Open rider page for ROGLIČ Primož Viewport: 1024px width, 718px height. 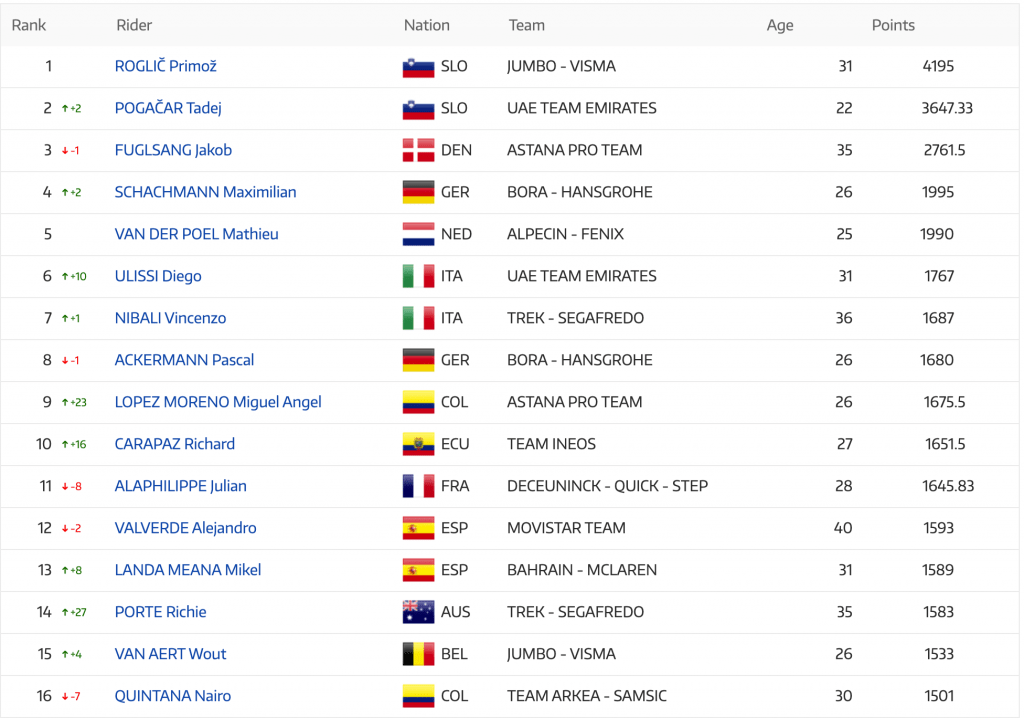(x=165, y=66)
